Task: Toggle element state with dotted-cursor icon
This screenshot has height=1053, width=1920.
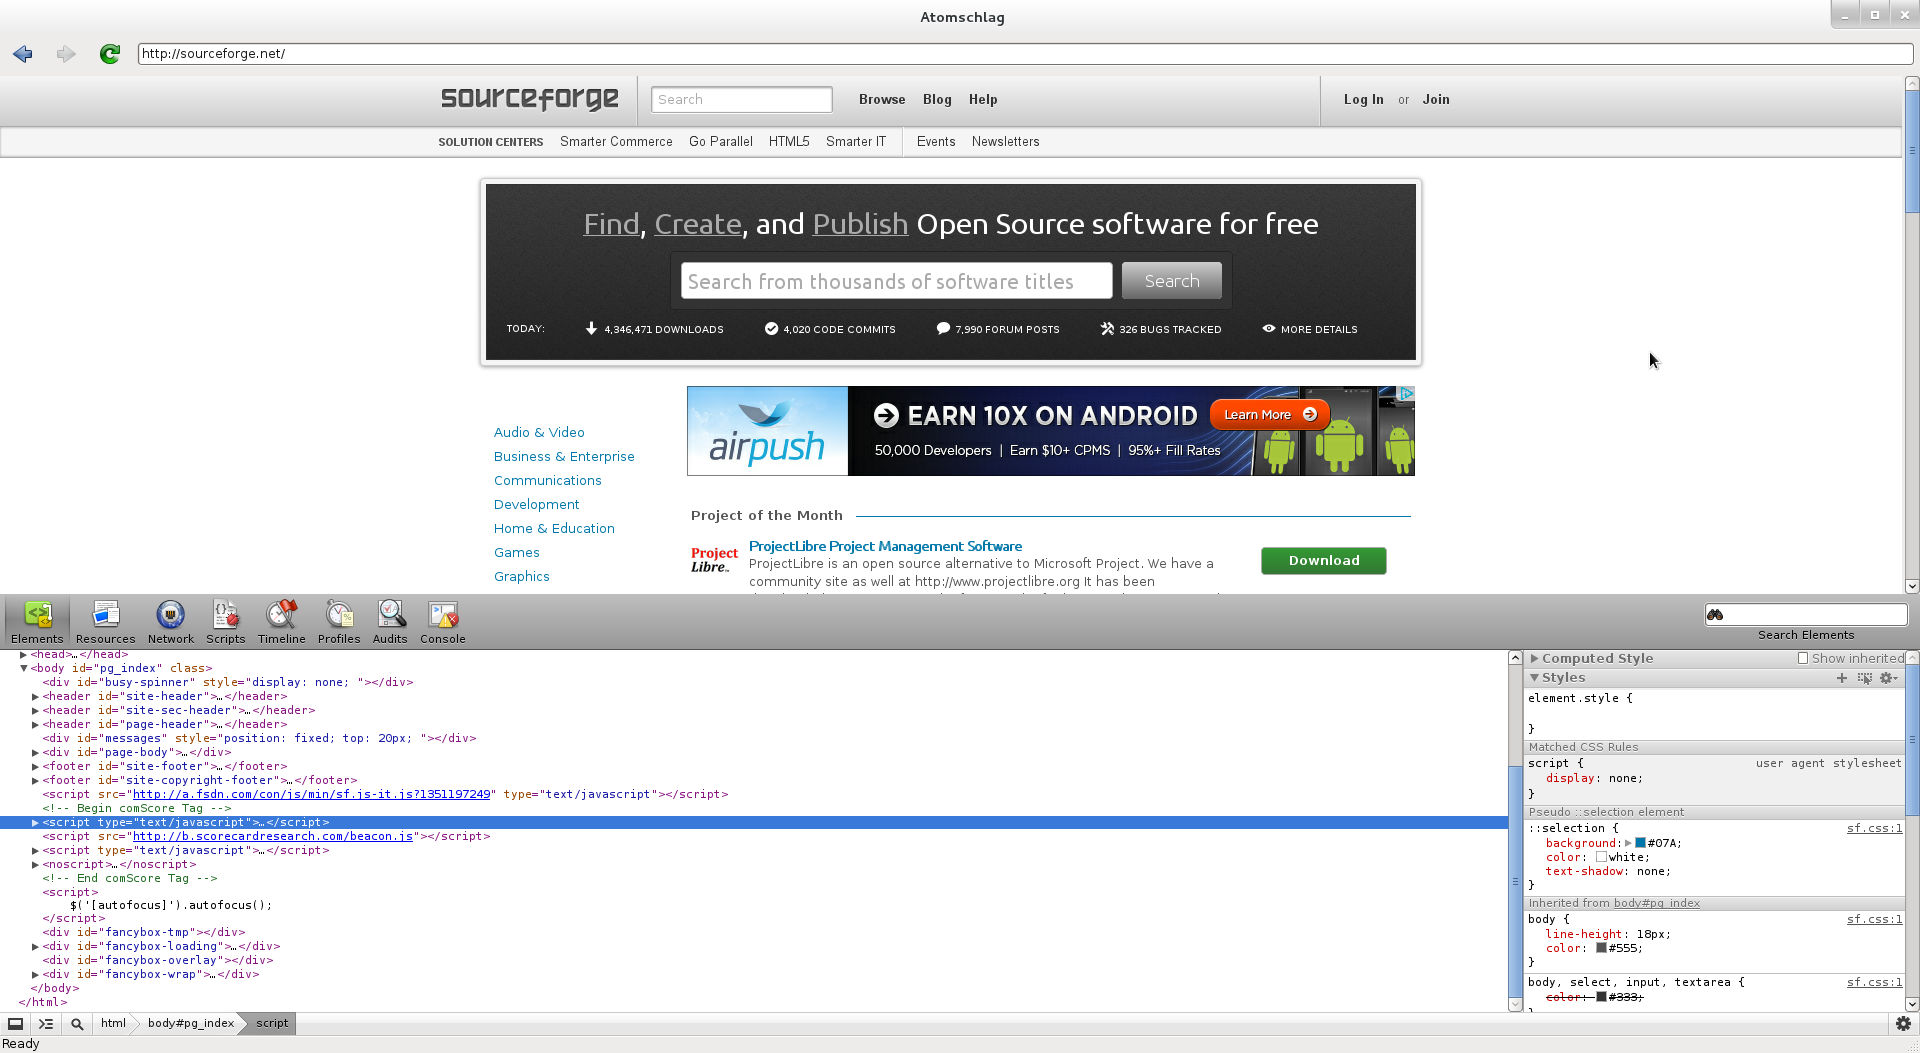Action: click(x=1864, y=678)
